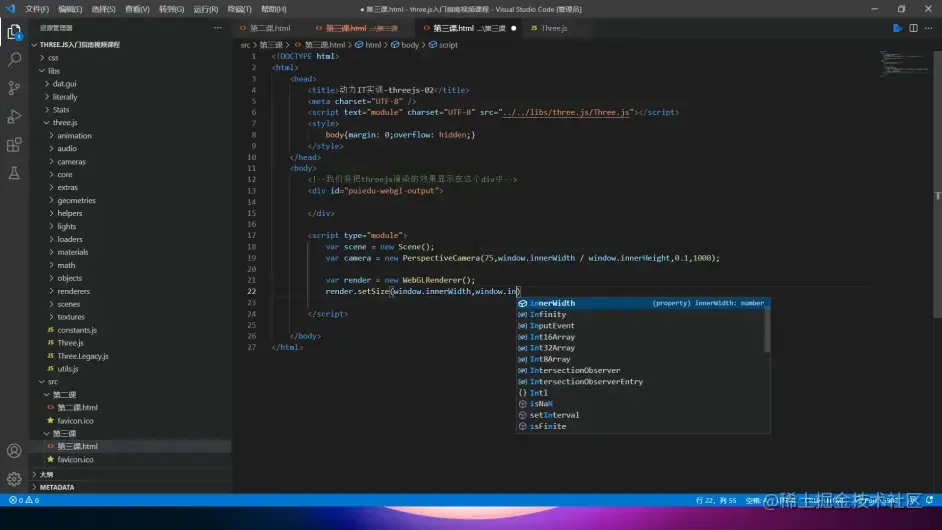This screenshot has width=942, height=530.
Task: Open Source Control view icon
Action: 14,88
